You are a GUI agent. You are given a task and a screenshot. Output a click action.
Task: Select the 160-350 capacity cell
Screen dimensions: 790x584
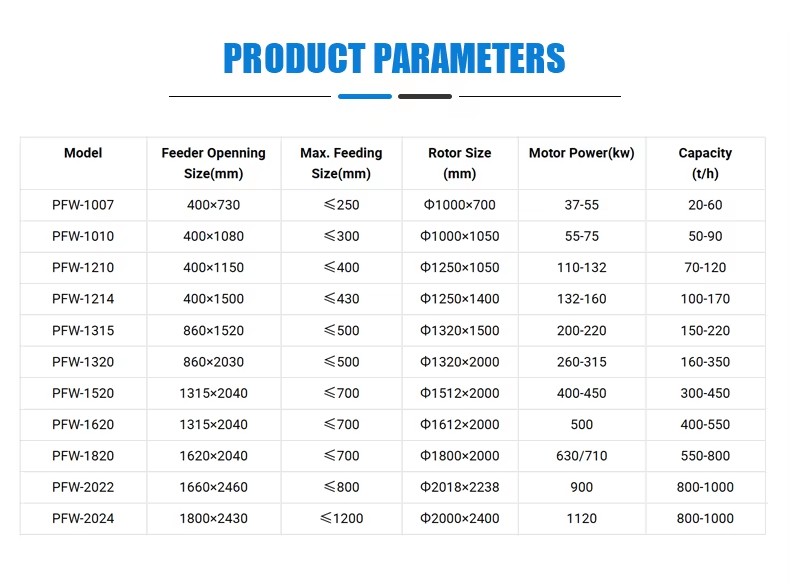click(x=705, y=362)
